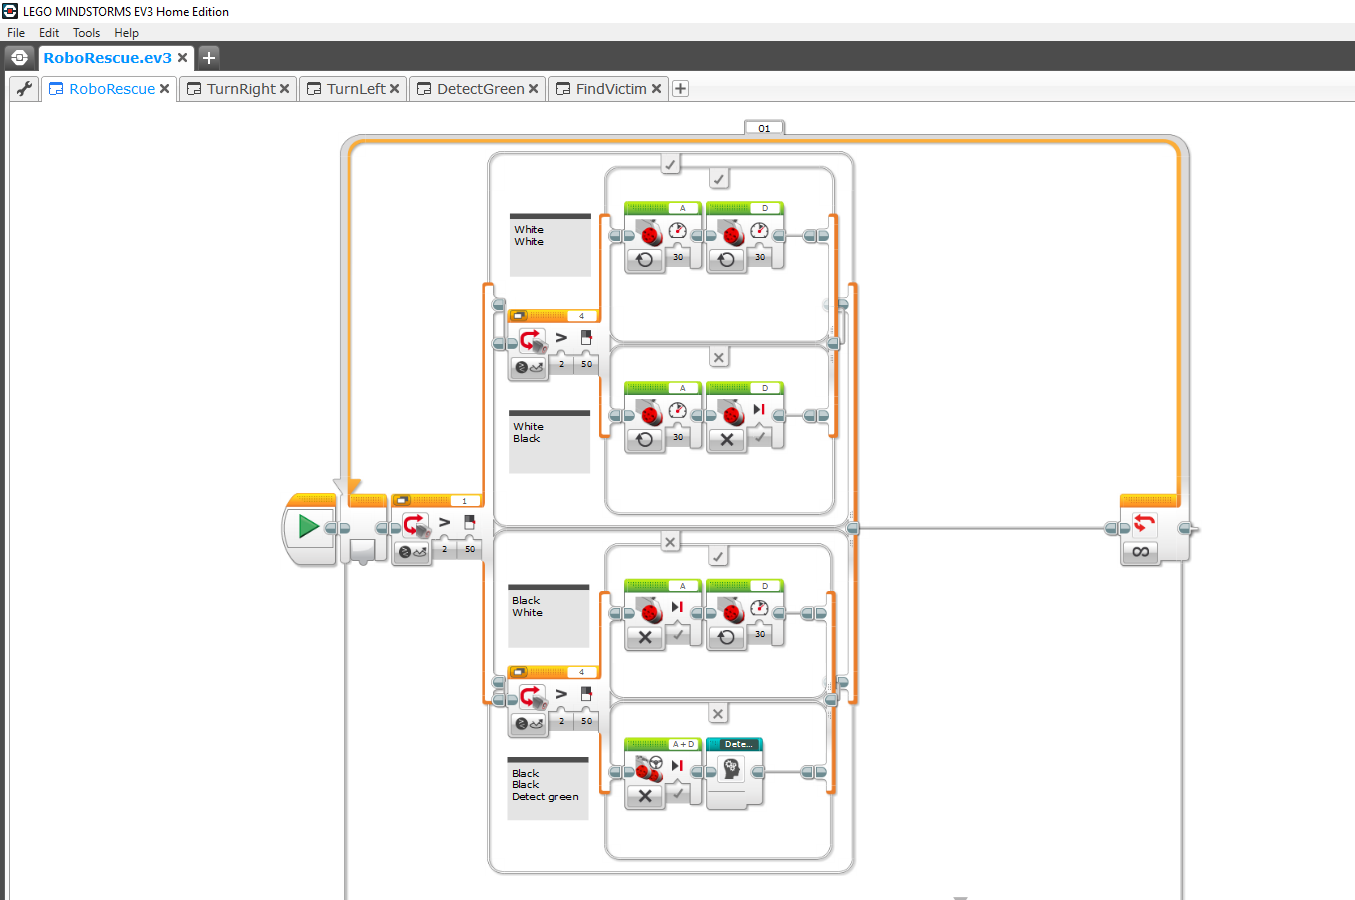The height and width of the screenshot is (900, 1355).
Task: Click brake-at-end icon on the A+D block
Action: pos(677,765)
